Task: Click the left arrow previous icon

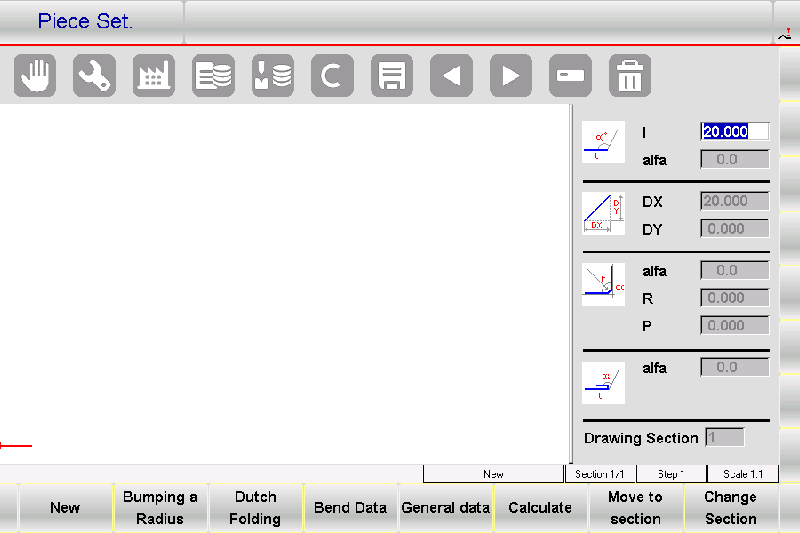Action: (451, 75)
